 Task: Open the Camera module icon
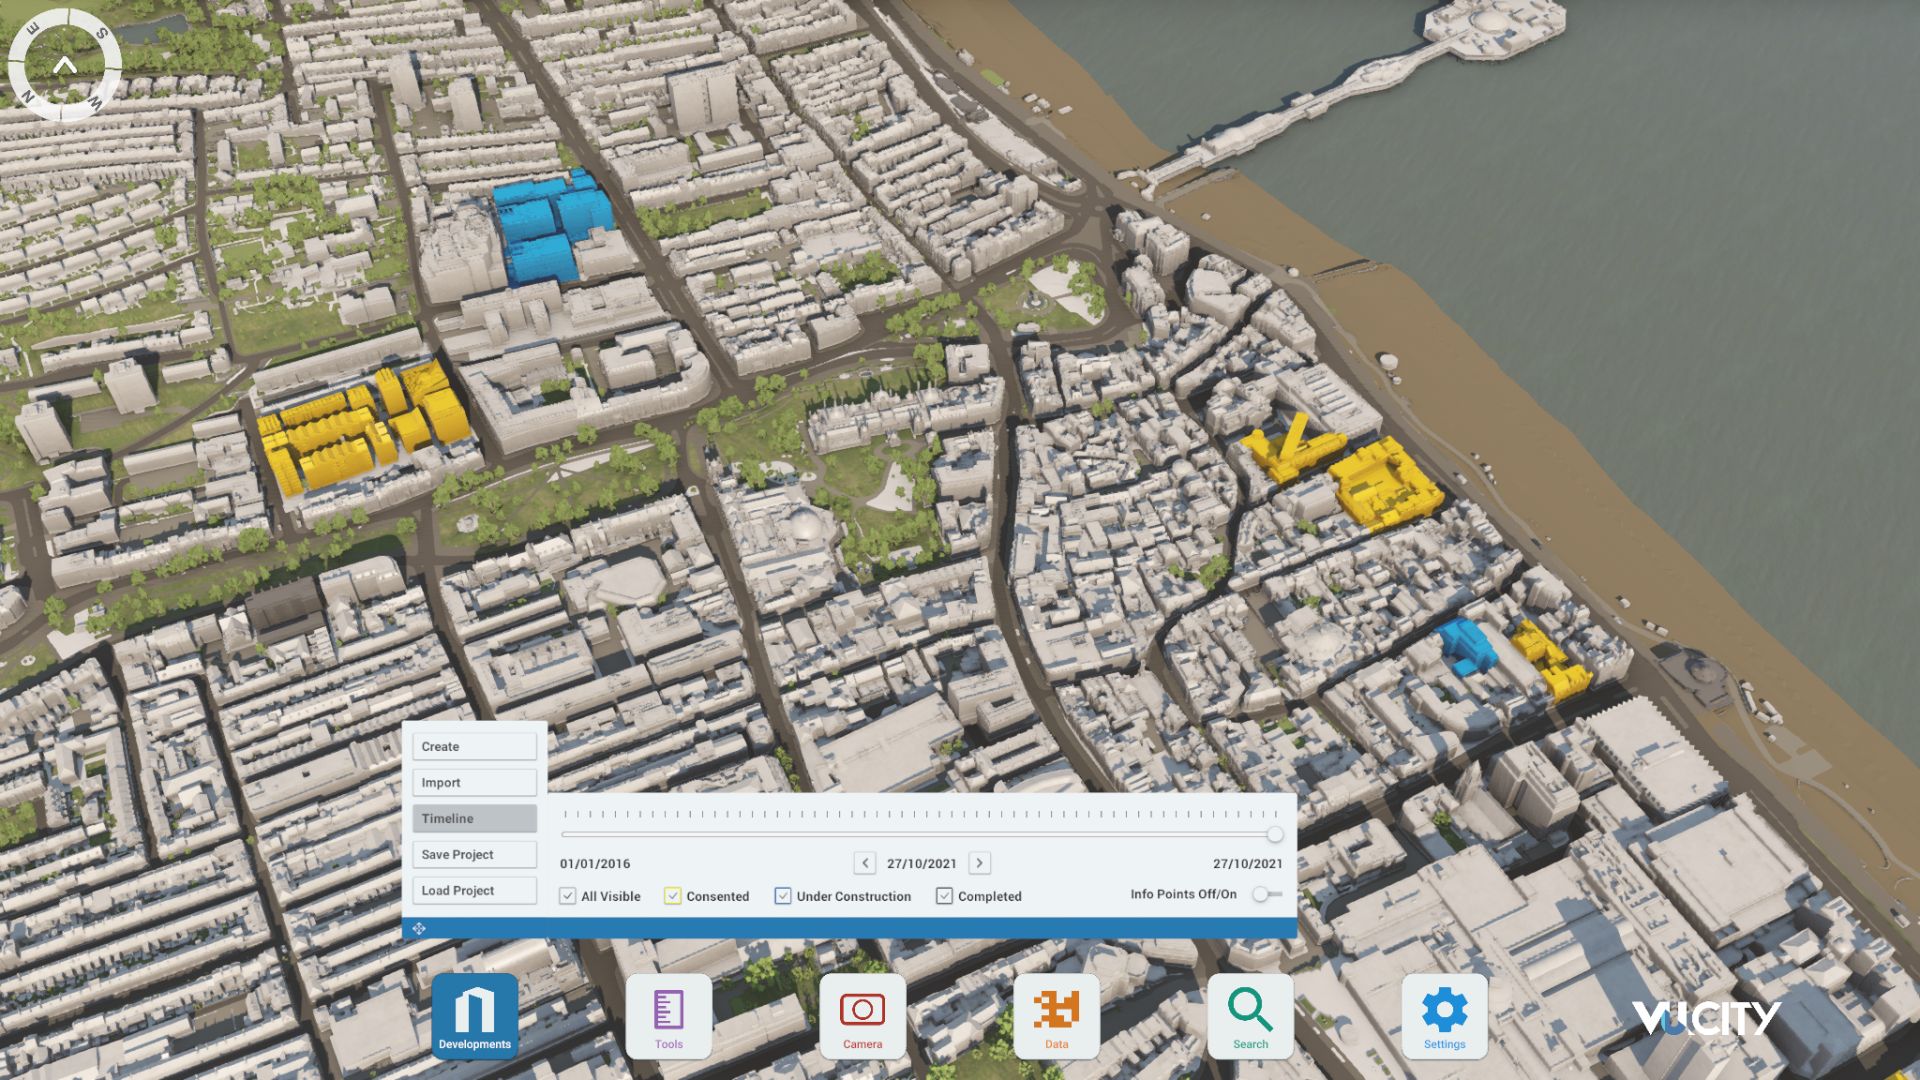point(862,1015)
